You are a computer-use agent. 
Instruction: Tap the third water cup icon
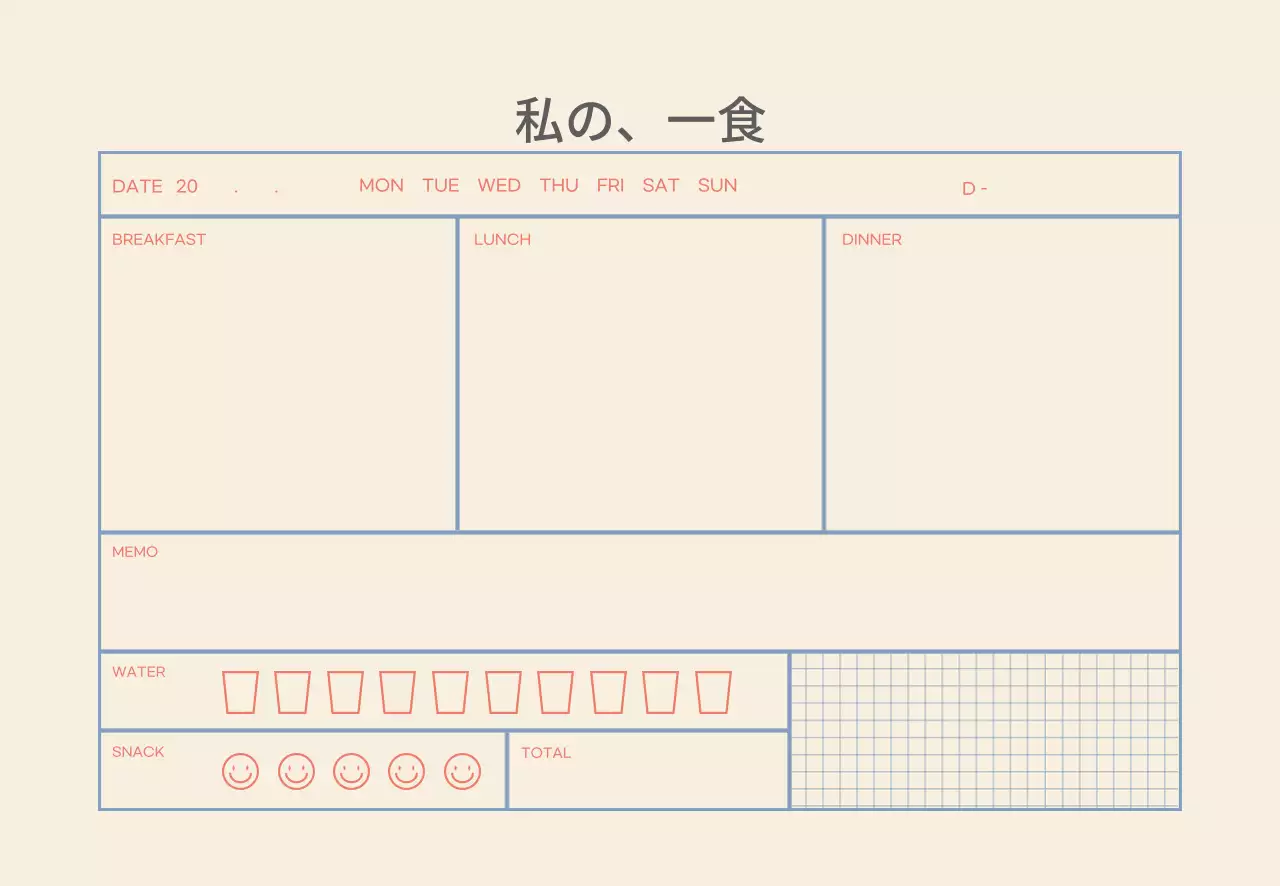point(345,692)
